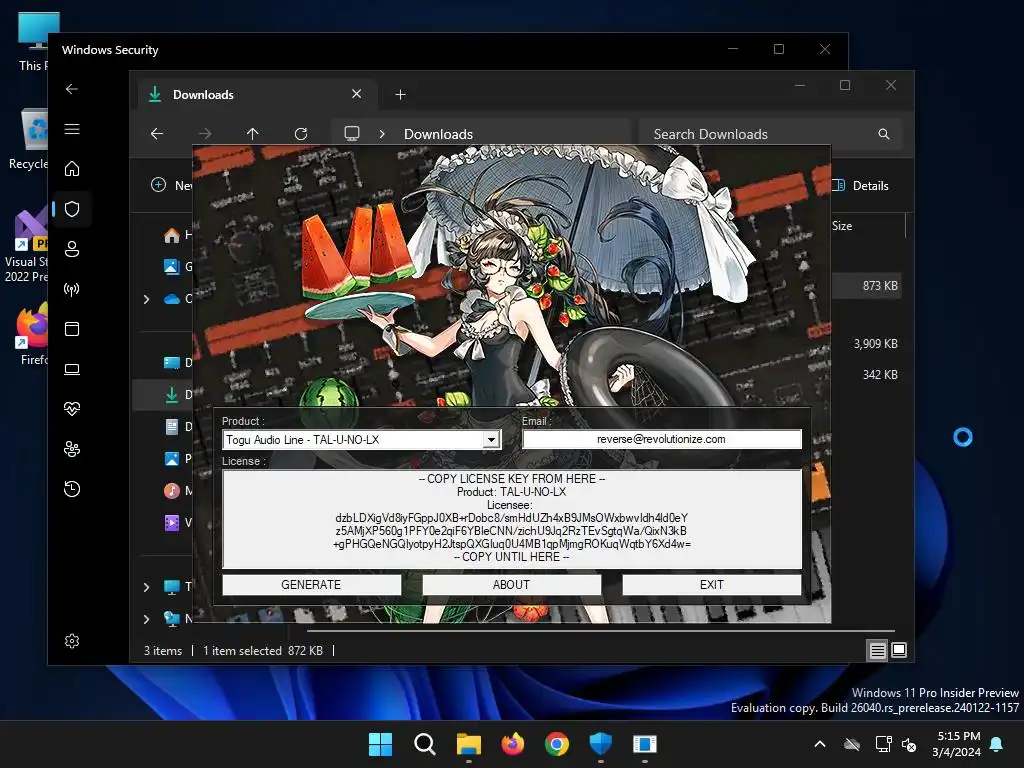Viewport: 1024px width, 768px height.
Task: Select the 342 KB file size cell
Action: point(880,375)
